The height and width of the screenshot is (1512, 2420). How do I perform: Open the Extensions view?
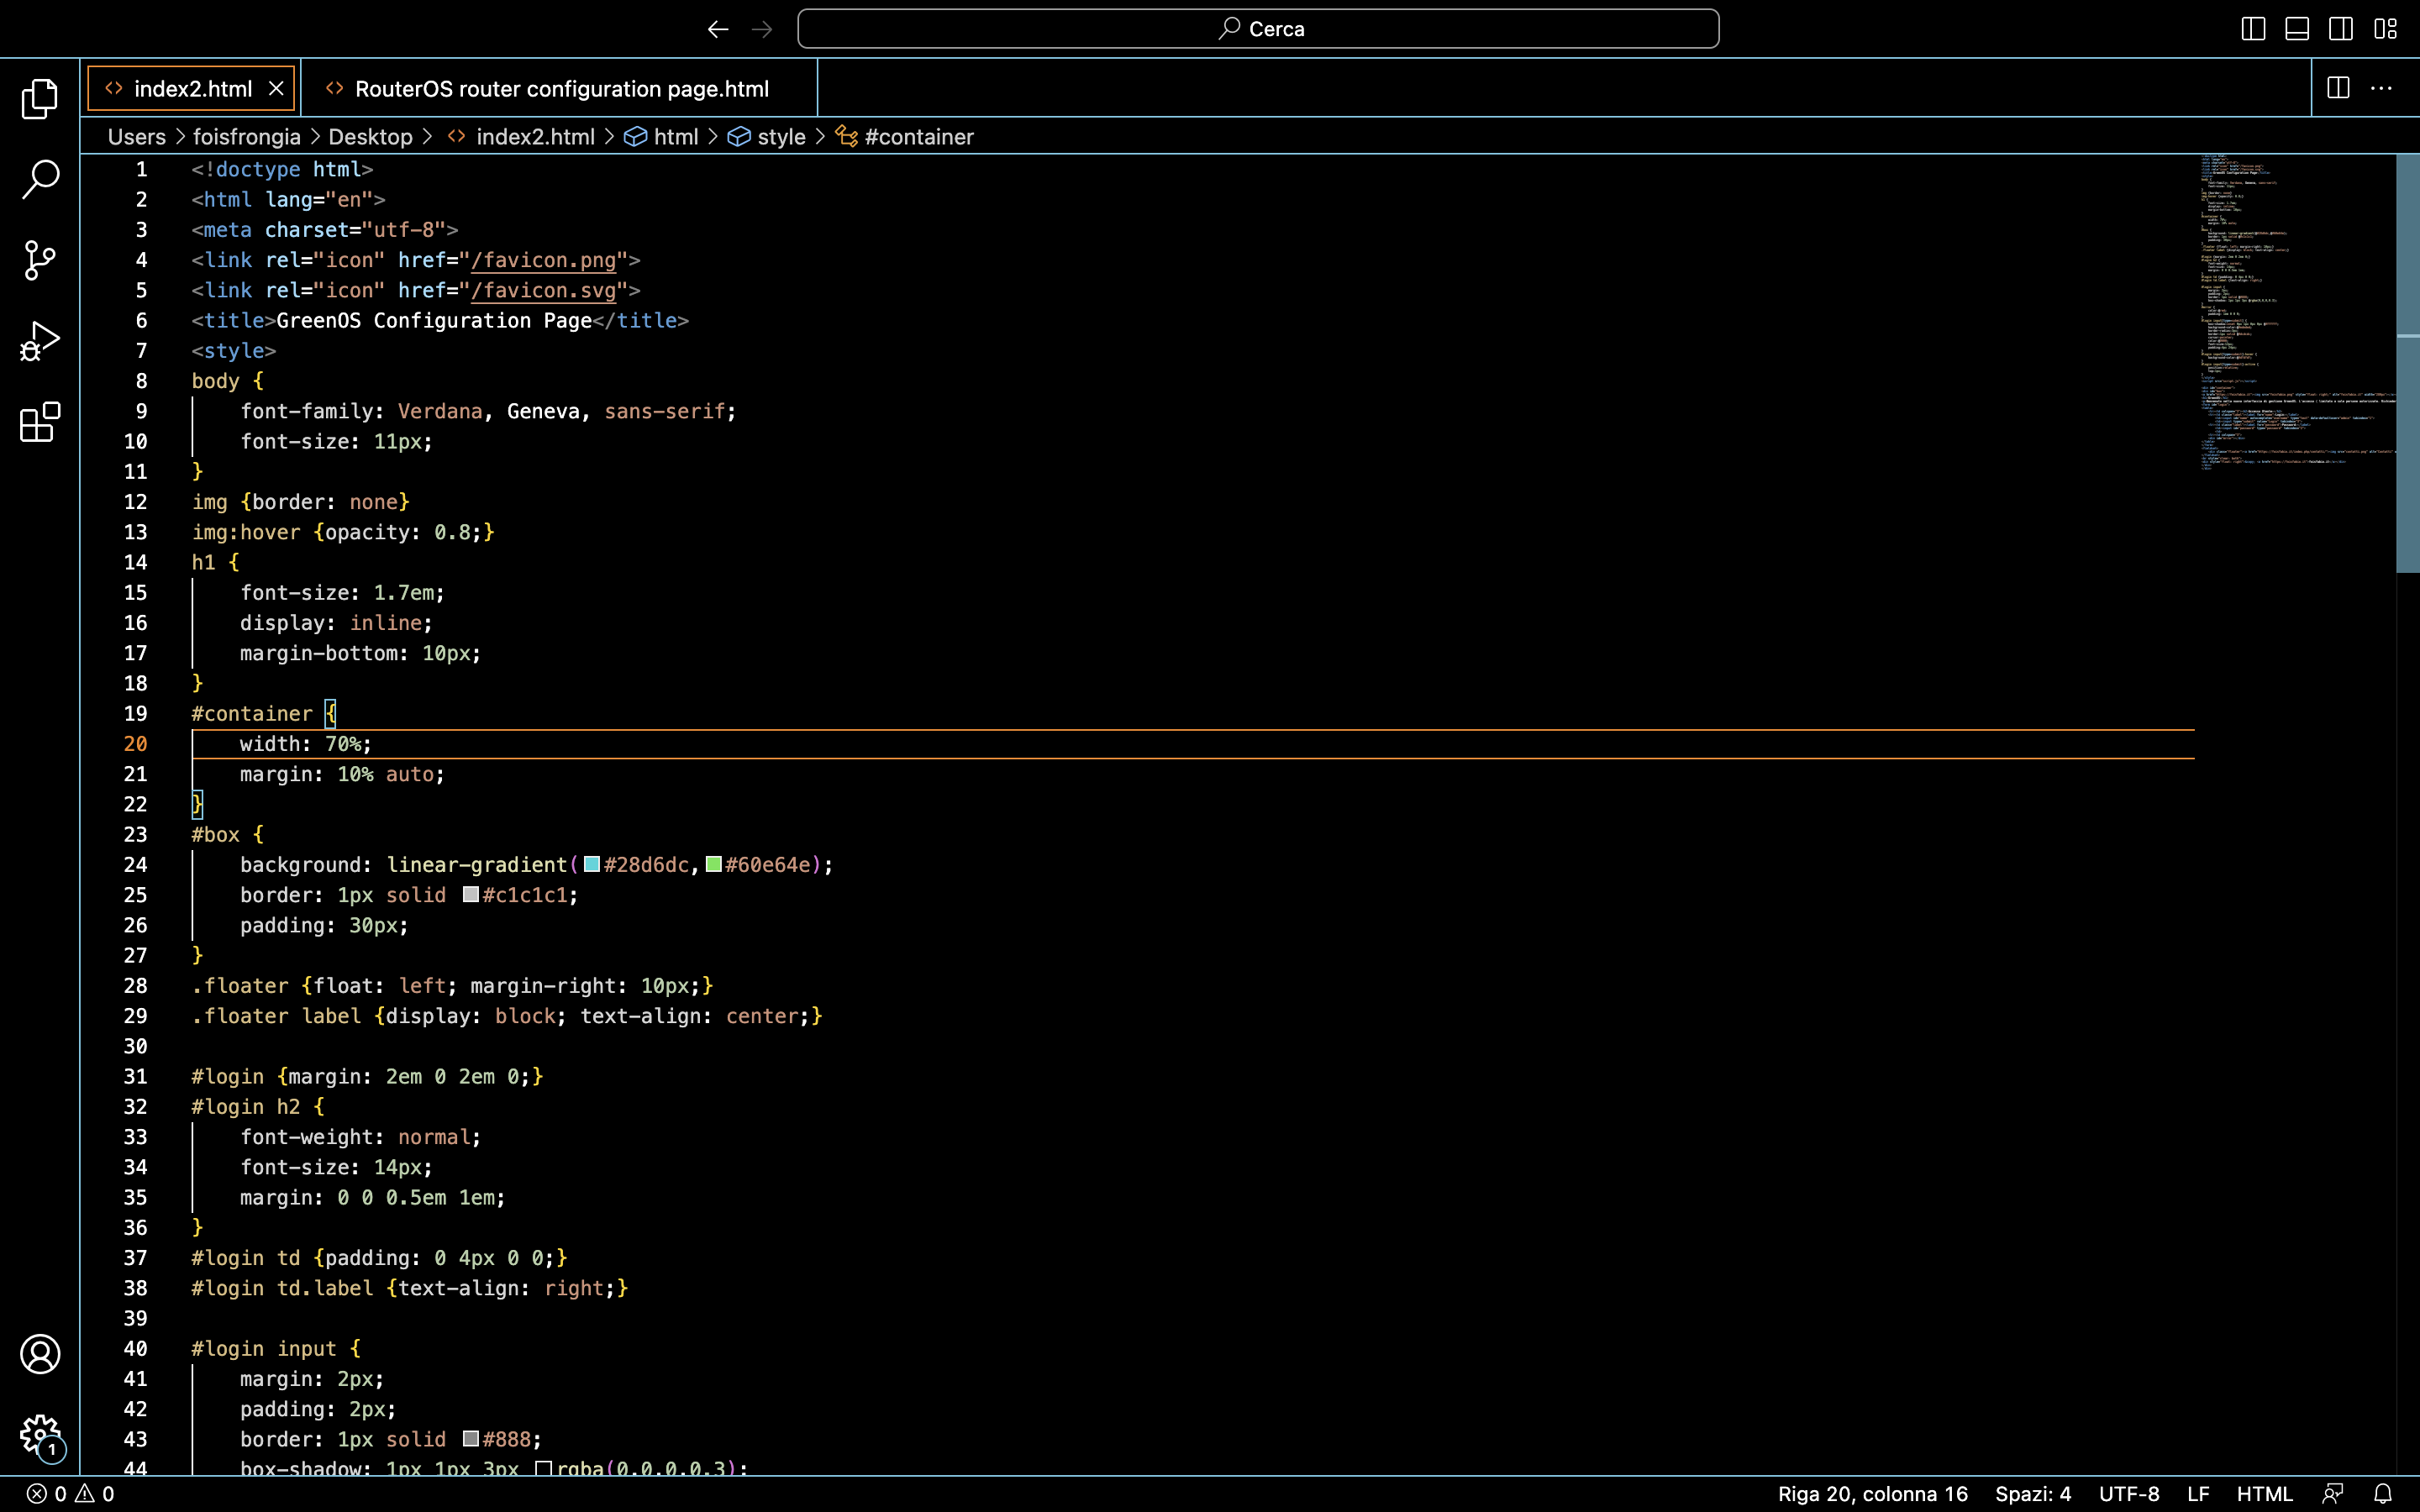click(x=39, y=423)
